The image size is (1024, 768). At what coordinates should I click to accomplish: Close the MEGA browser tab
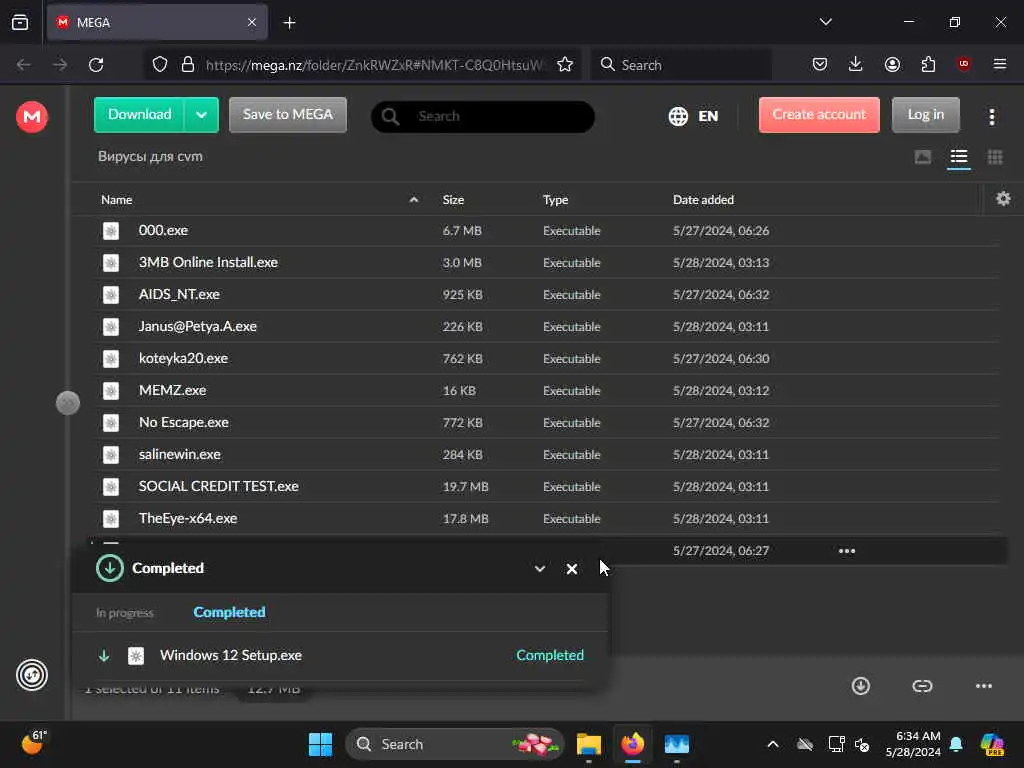[252, 23]
